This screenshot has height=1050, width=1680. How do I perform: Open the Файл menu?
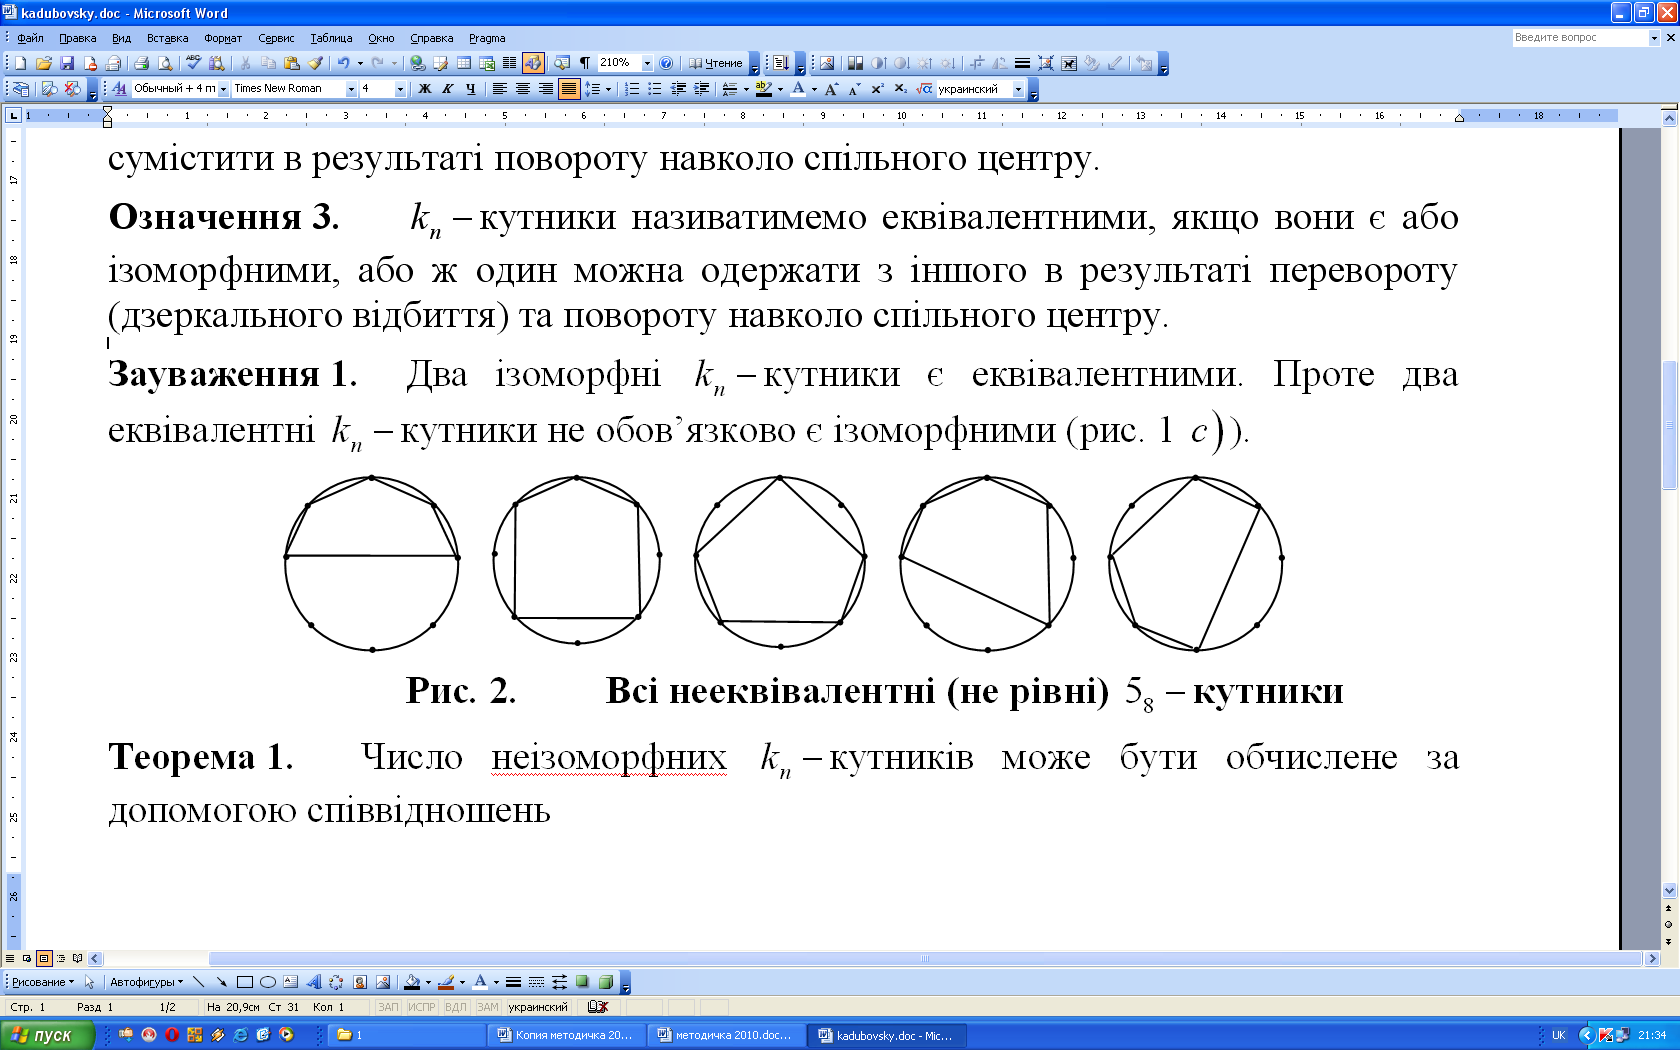(30, 38)
